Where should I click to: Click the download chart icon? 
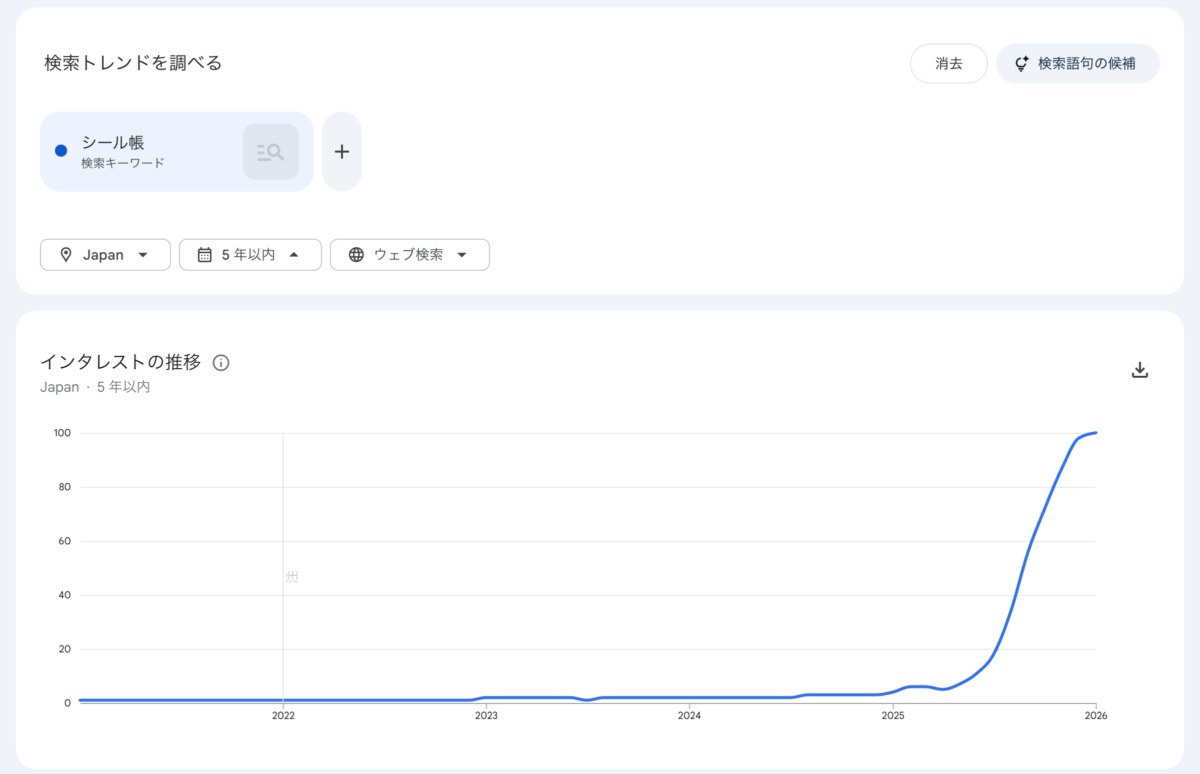[x=1139, y=370]
